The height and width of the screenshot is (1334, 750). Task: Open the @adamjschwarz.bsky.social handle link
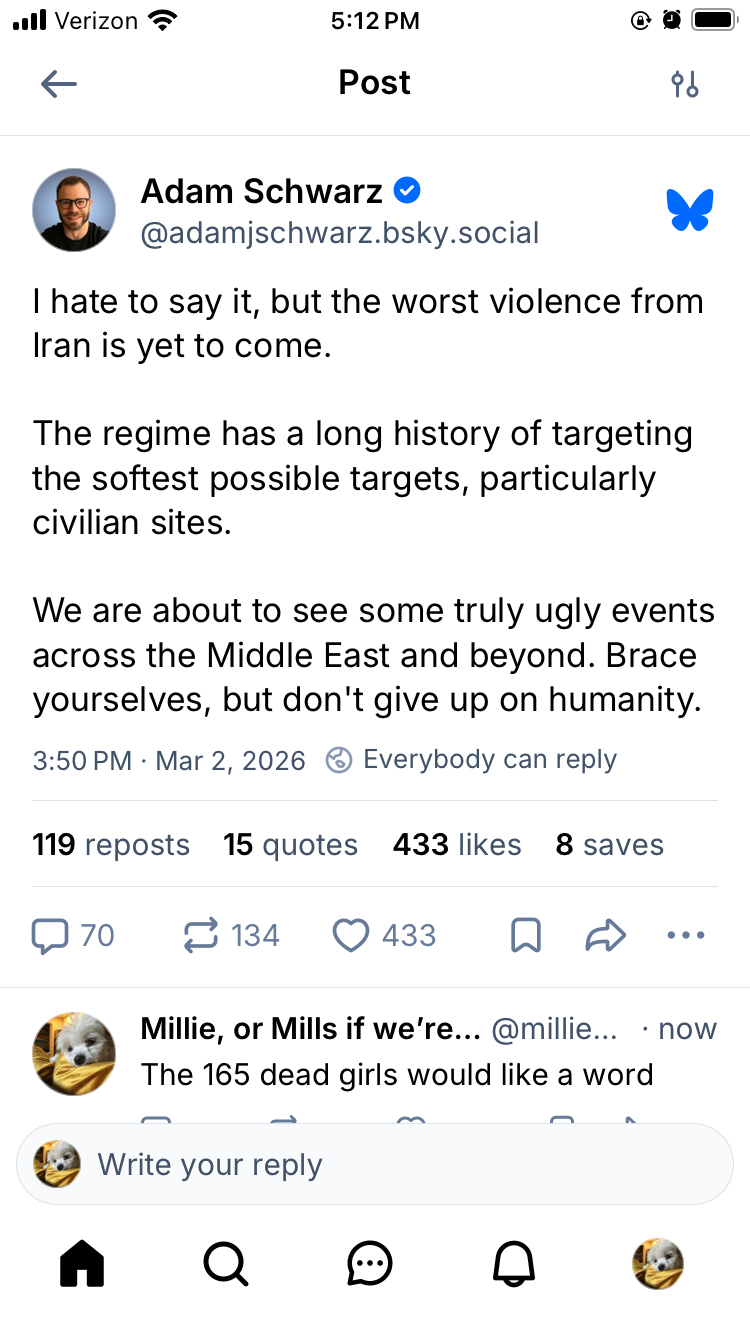click(x=340, y=234)
